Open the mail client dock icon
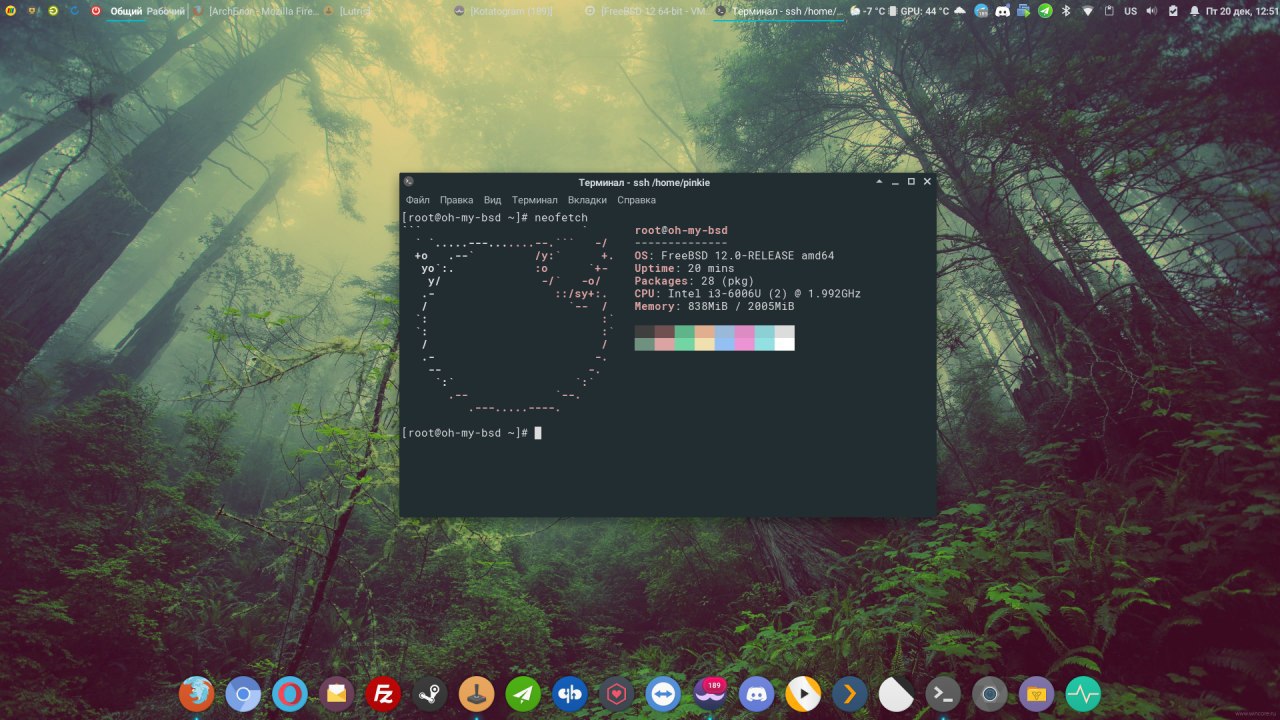 pos(337,693)
